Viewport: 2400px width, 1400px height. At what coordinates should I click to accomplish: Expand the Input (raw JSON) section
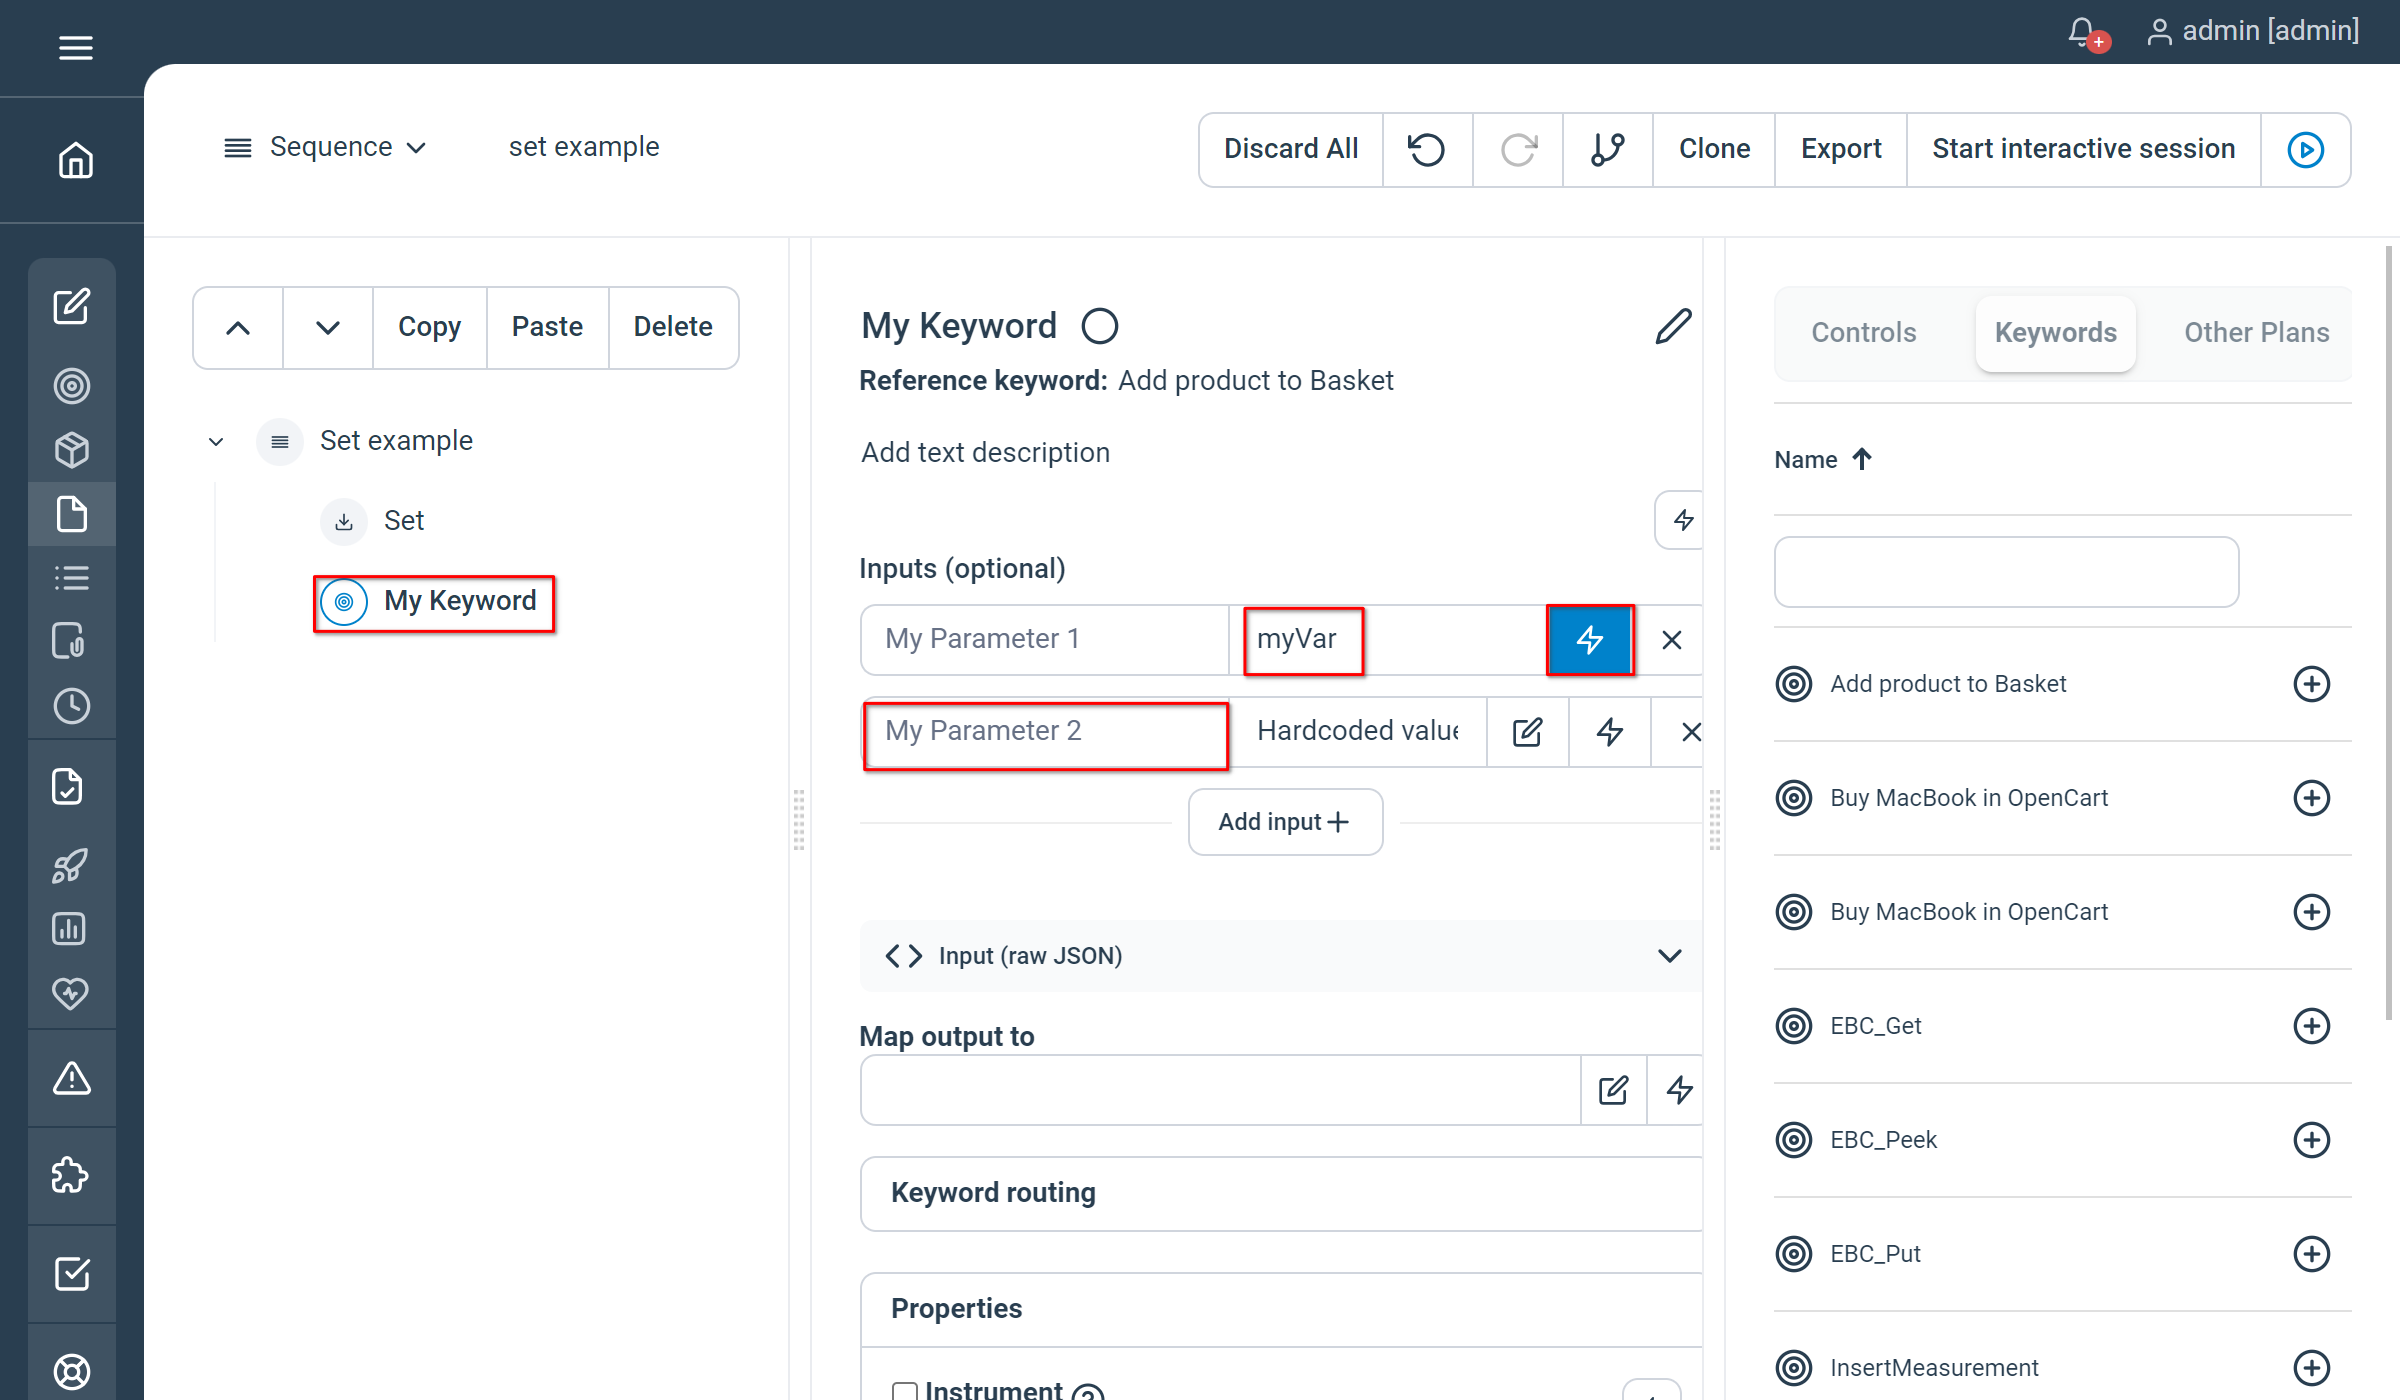pos(1668,956)
